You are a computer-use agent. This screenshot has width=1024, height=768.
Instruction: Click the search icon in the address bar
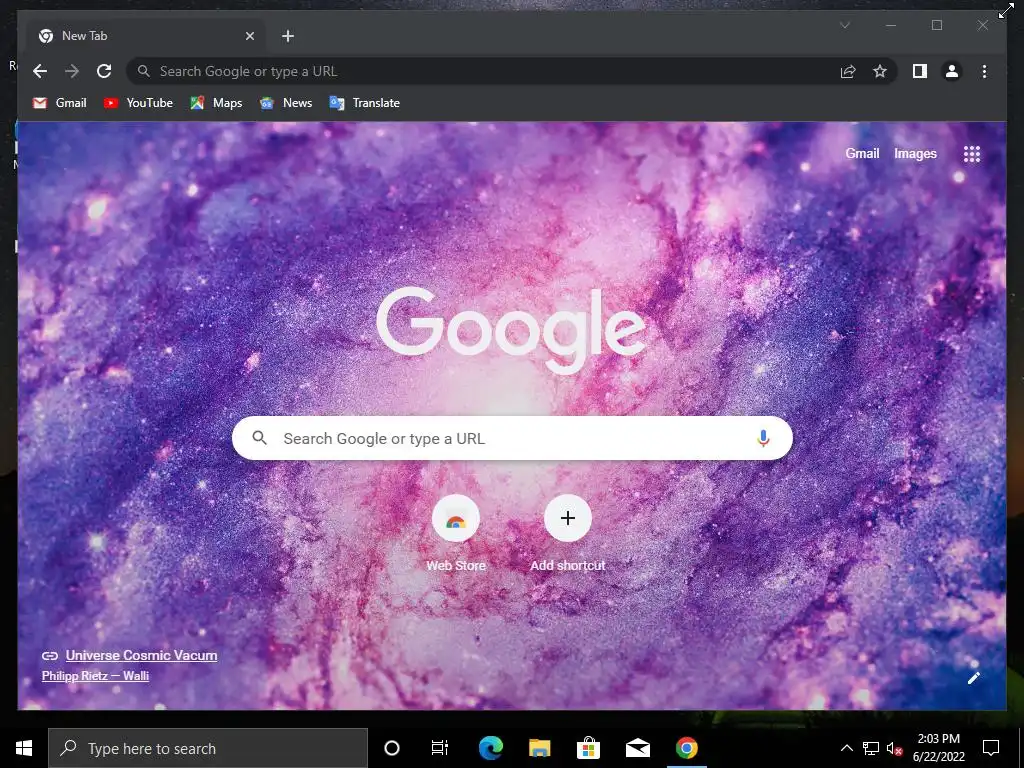click(144, 71)
